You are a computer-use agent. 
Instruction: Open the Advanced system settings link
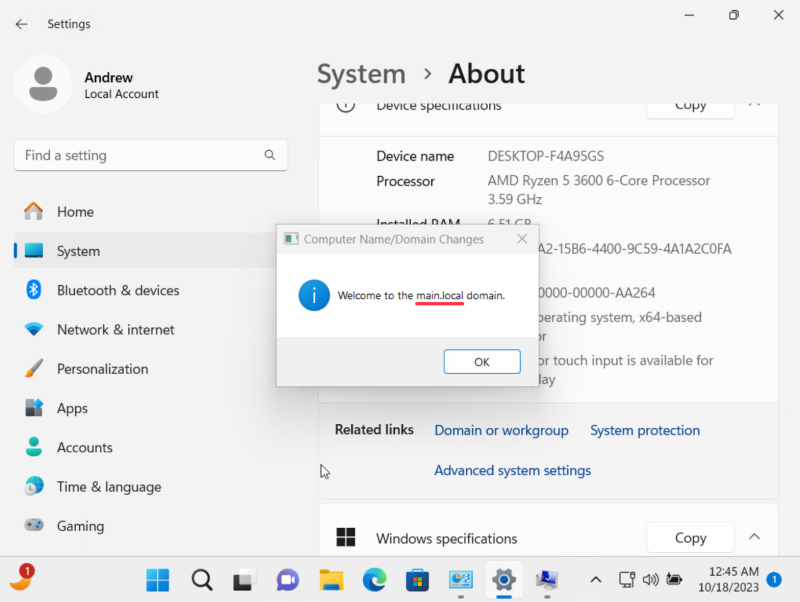[512, 470]
